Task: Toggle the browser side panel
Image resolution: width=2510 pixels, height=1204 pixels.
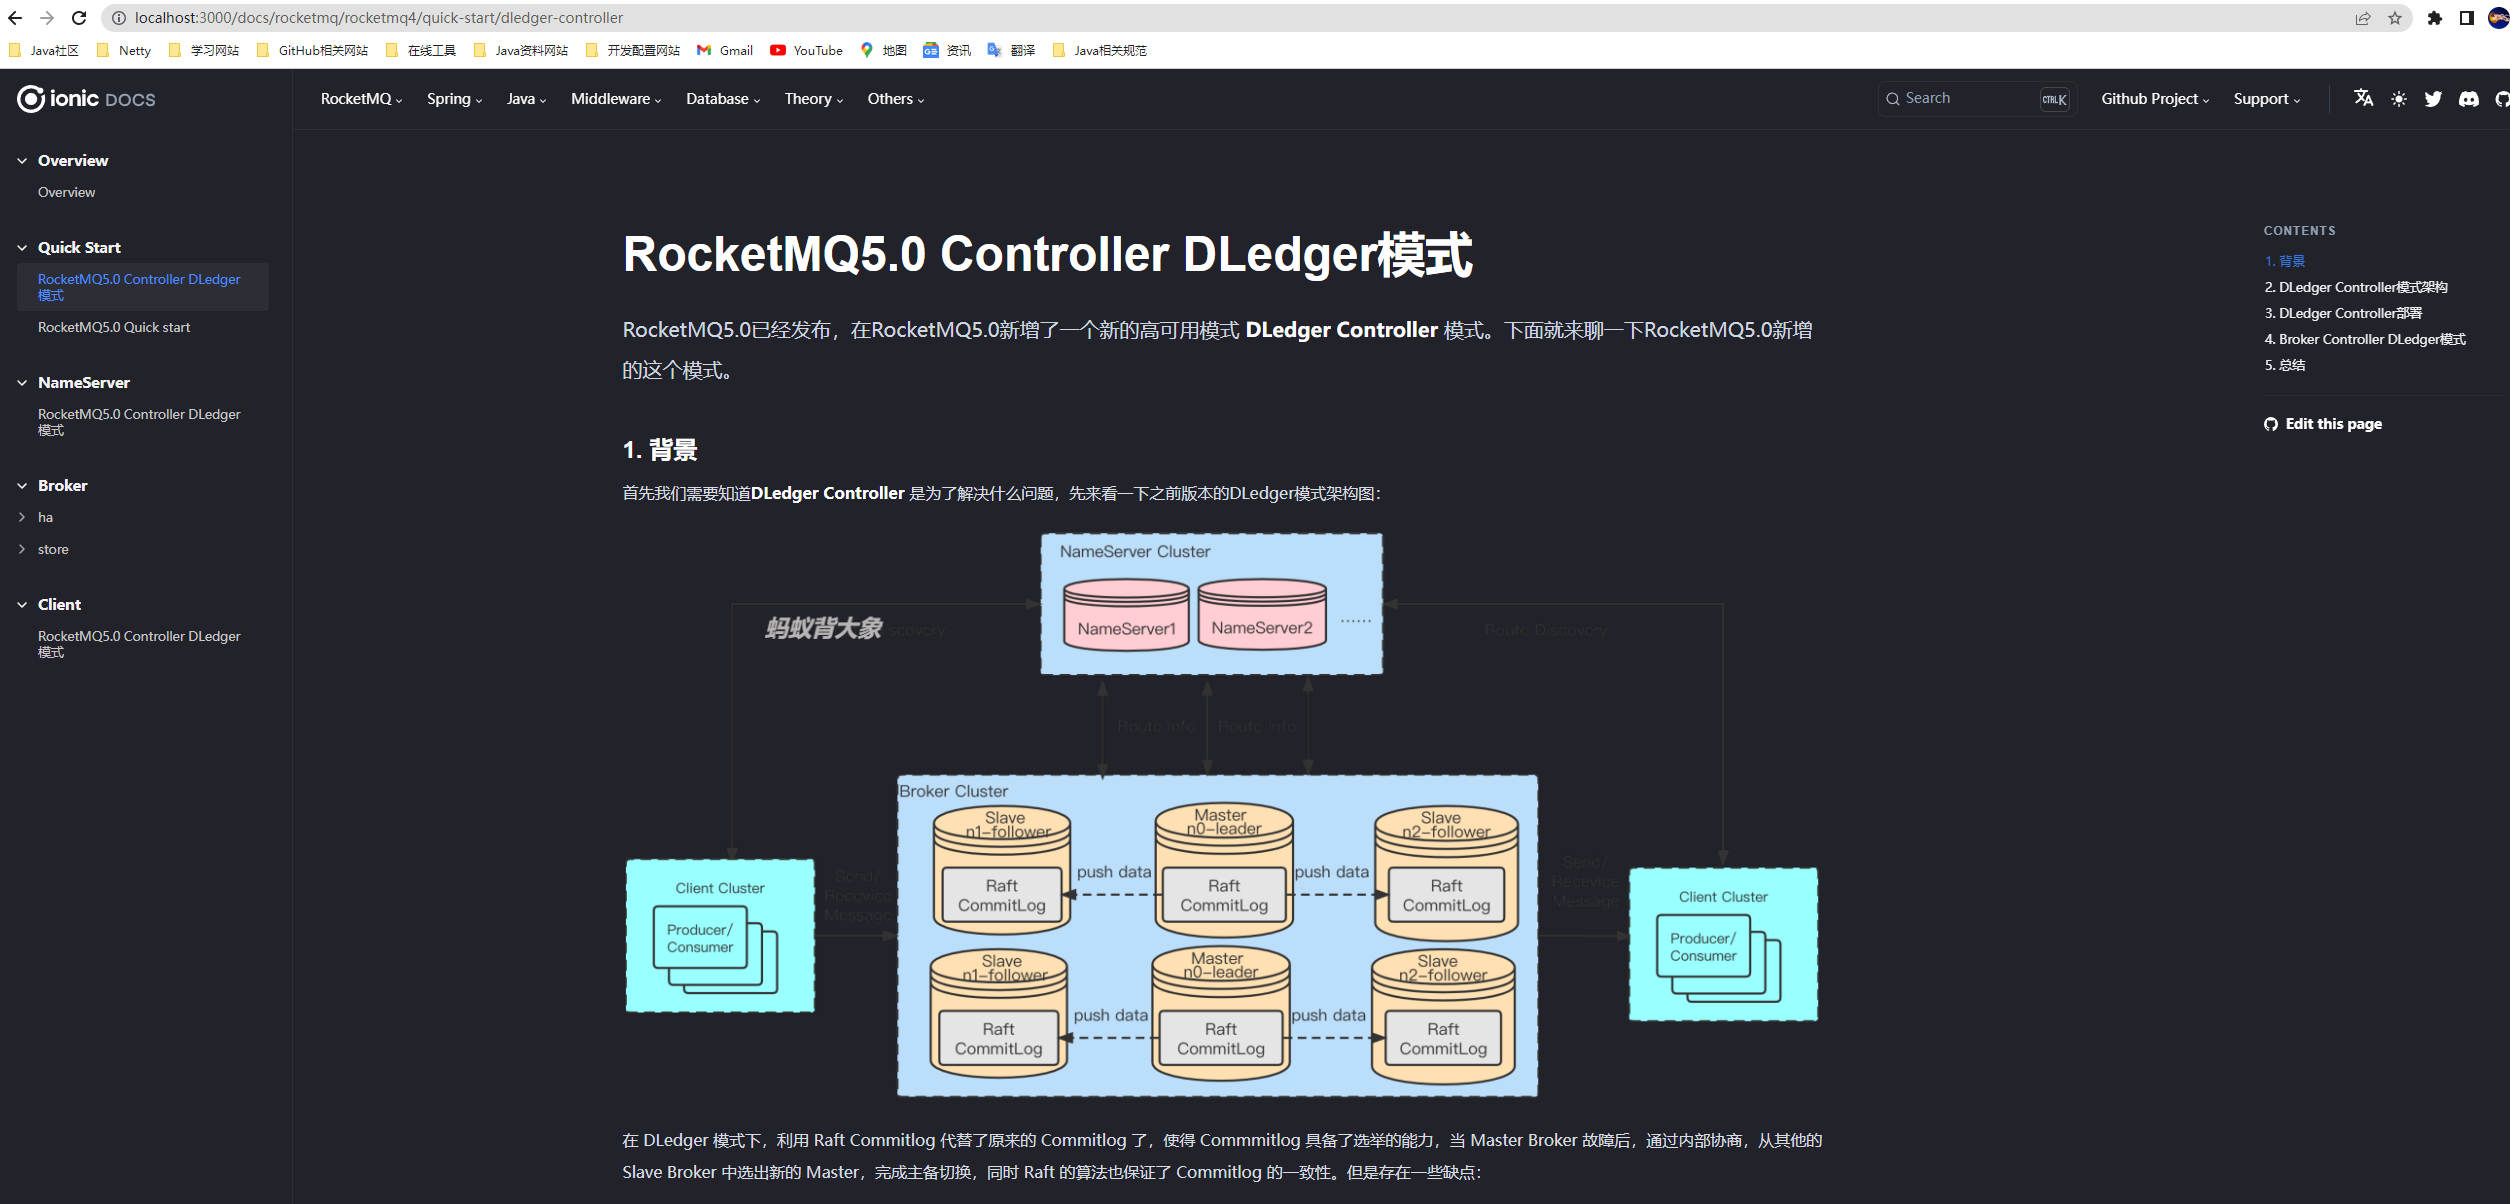Action: (2466, 18)
